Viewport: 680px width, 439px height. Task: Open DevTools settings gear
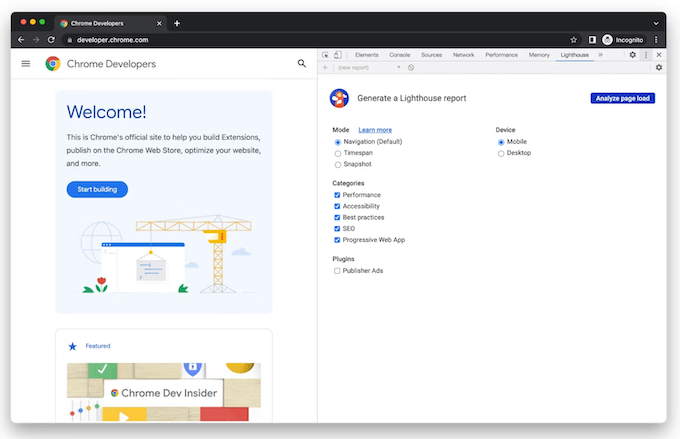coord(632,55)
